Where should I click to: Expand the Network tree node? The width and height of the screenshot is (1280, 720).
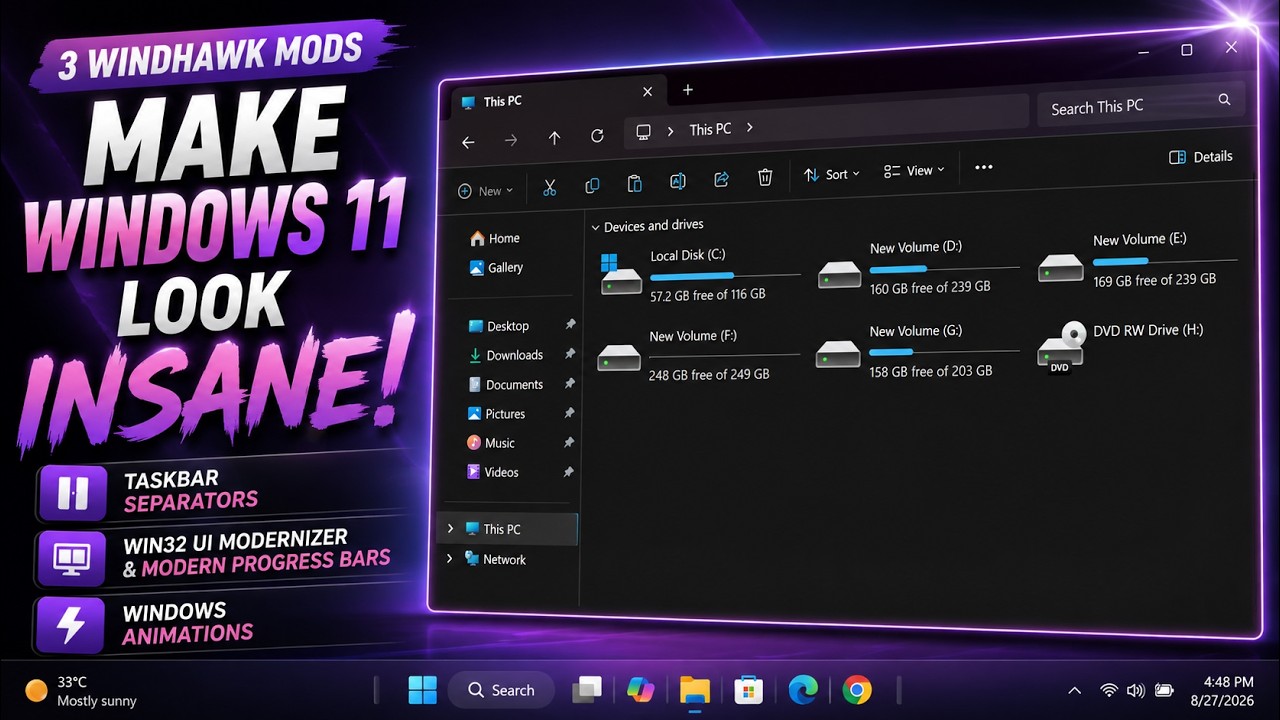tap(449, 558)
